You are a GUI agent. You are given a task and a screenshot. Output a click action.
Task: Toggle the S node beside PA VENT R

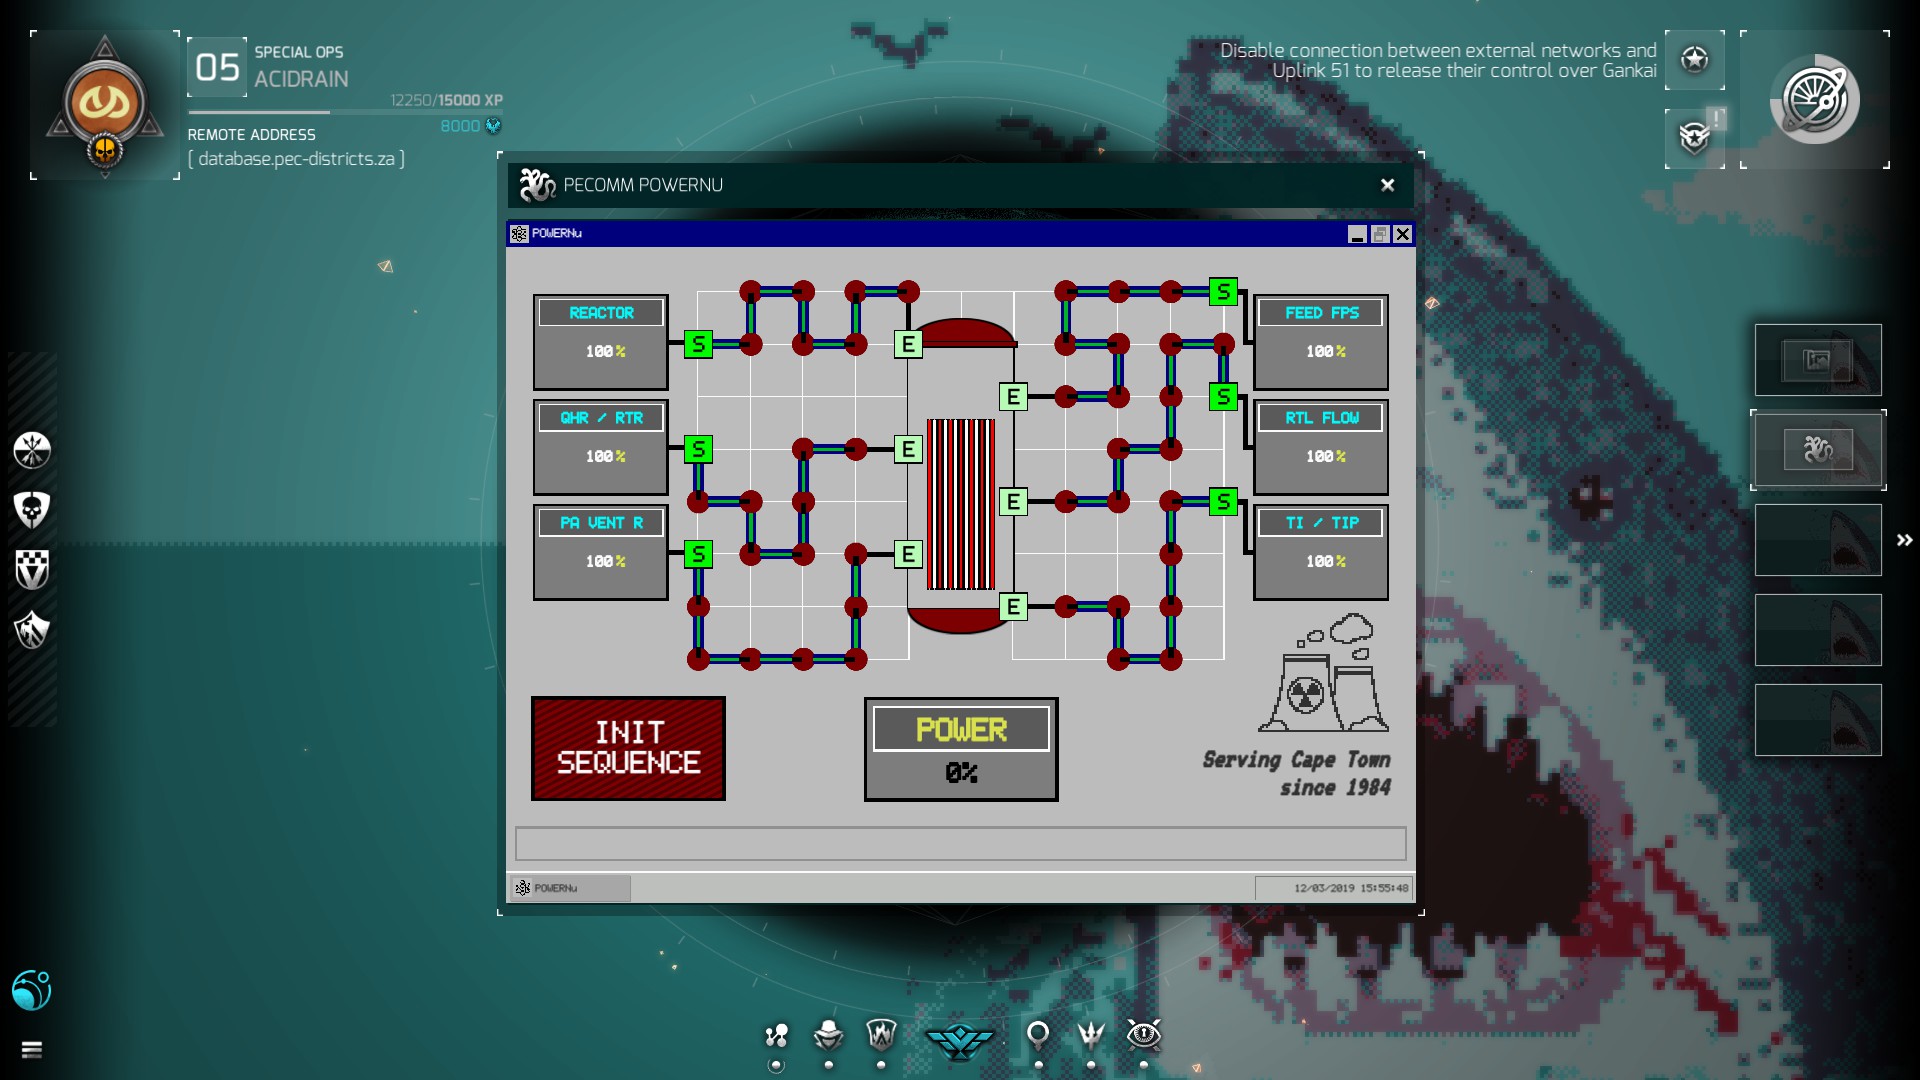[x=698, y=554]
